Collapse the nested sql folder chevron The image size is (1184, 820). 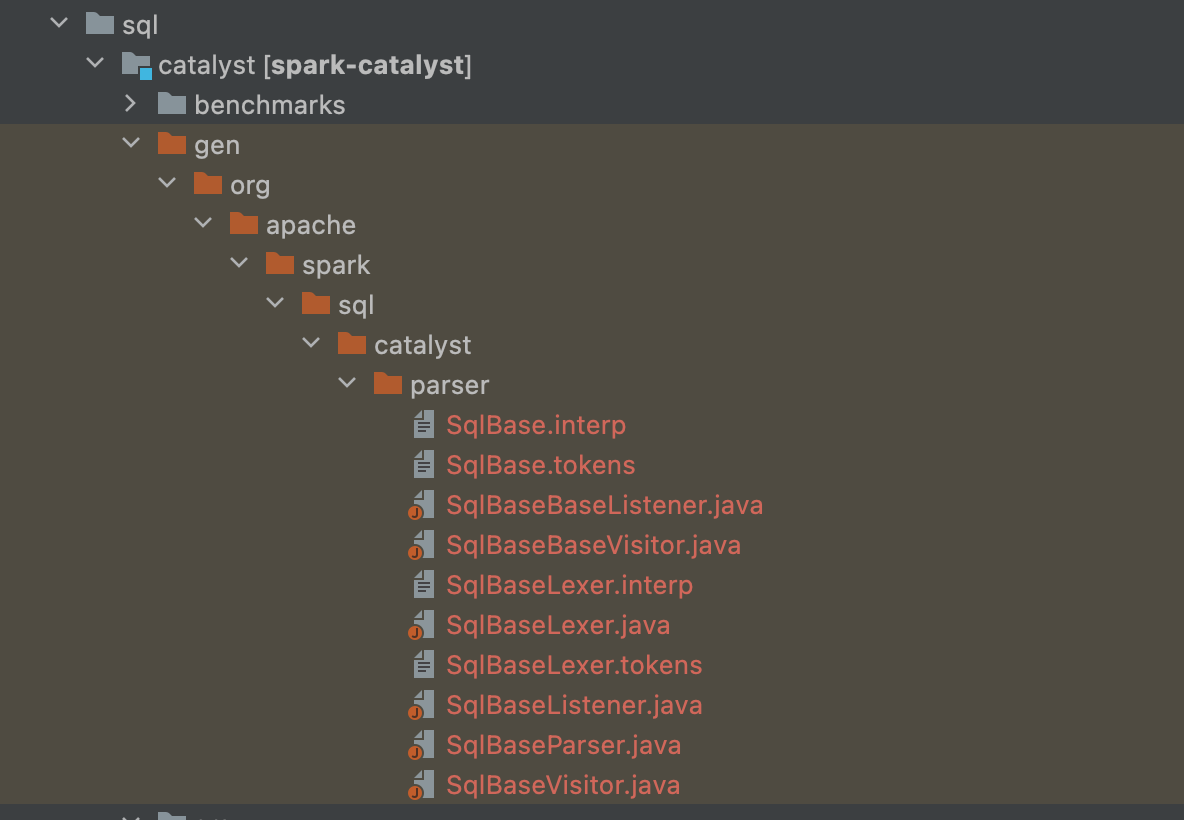[276, 304]
